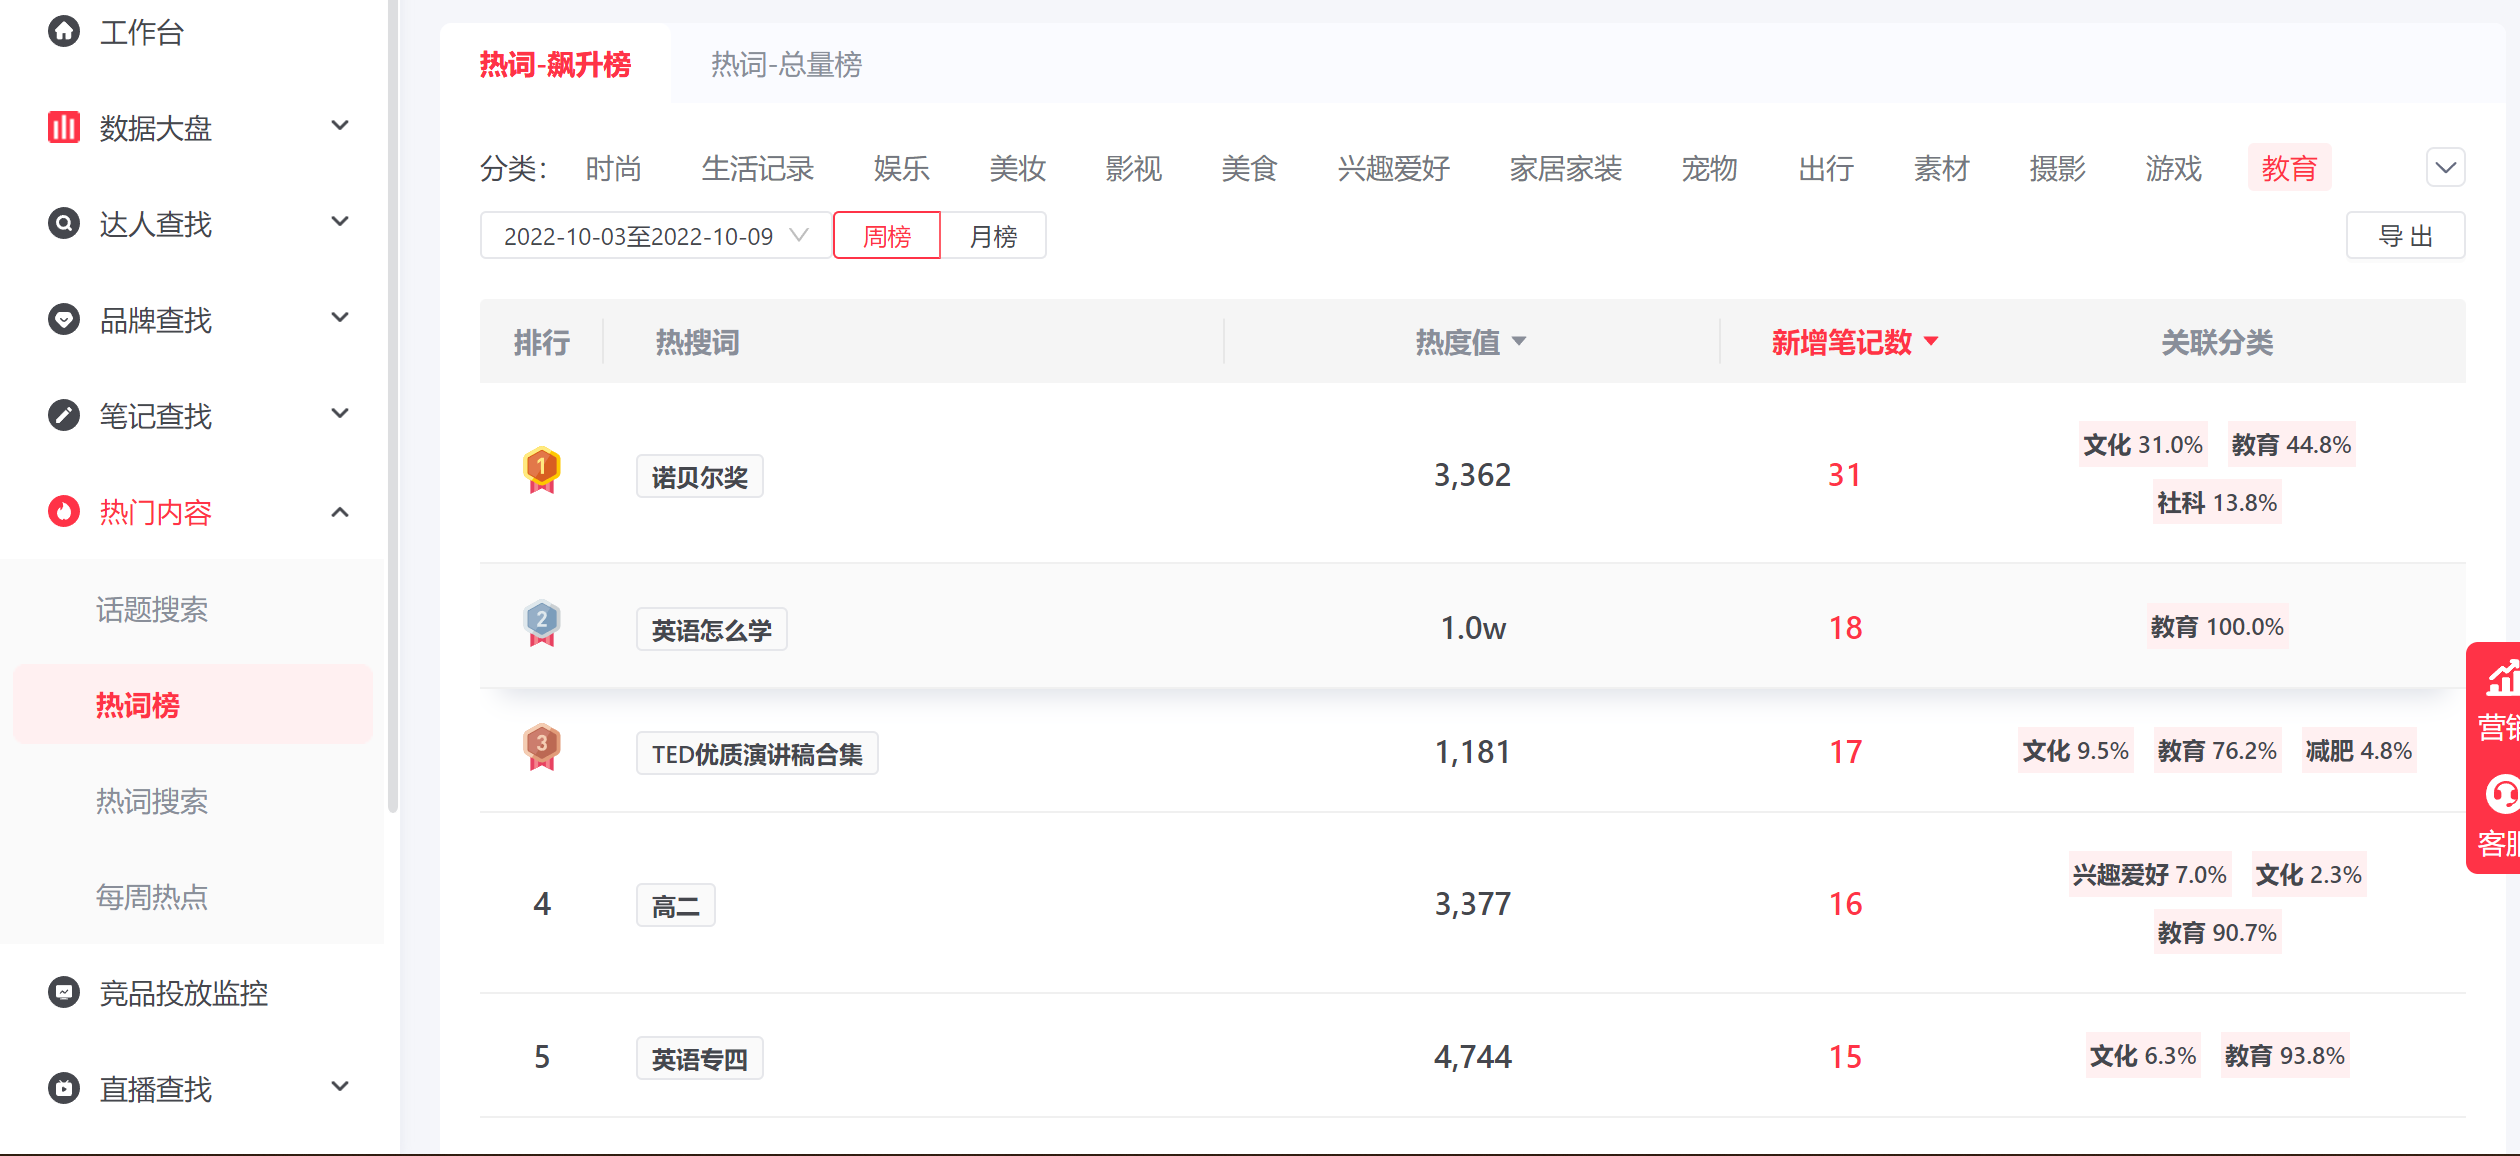Click the 英语怎么学 hot word tag
2520x1156 pixels.
pyautogui.click(x=712, y=630)
